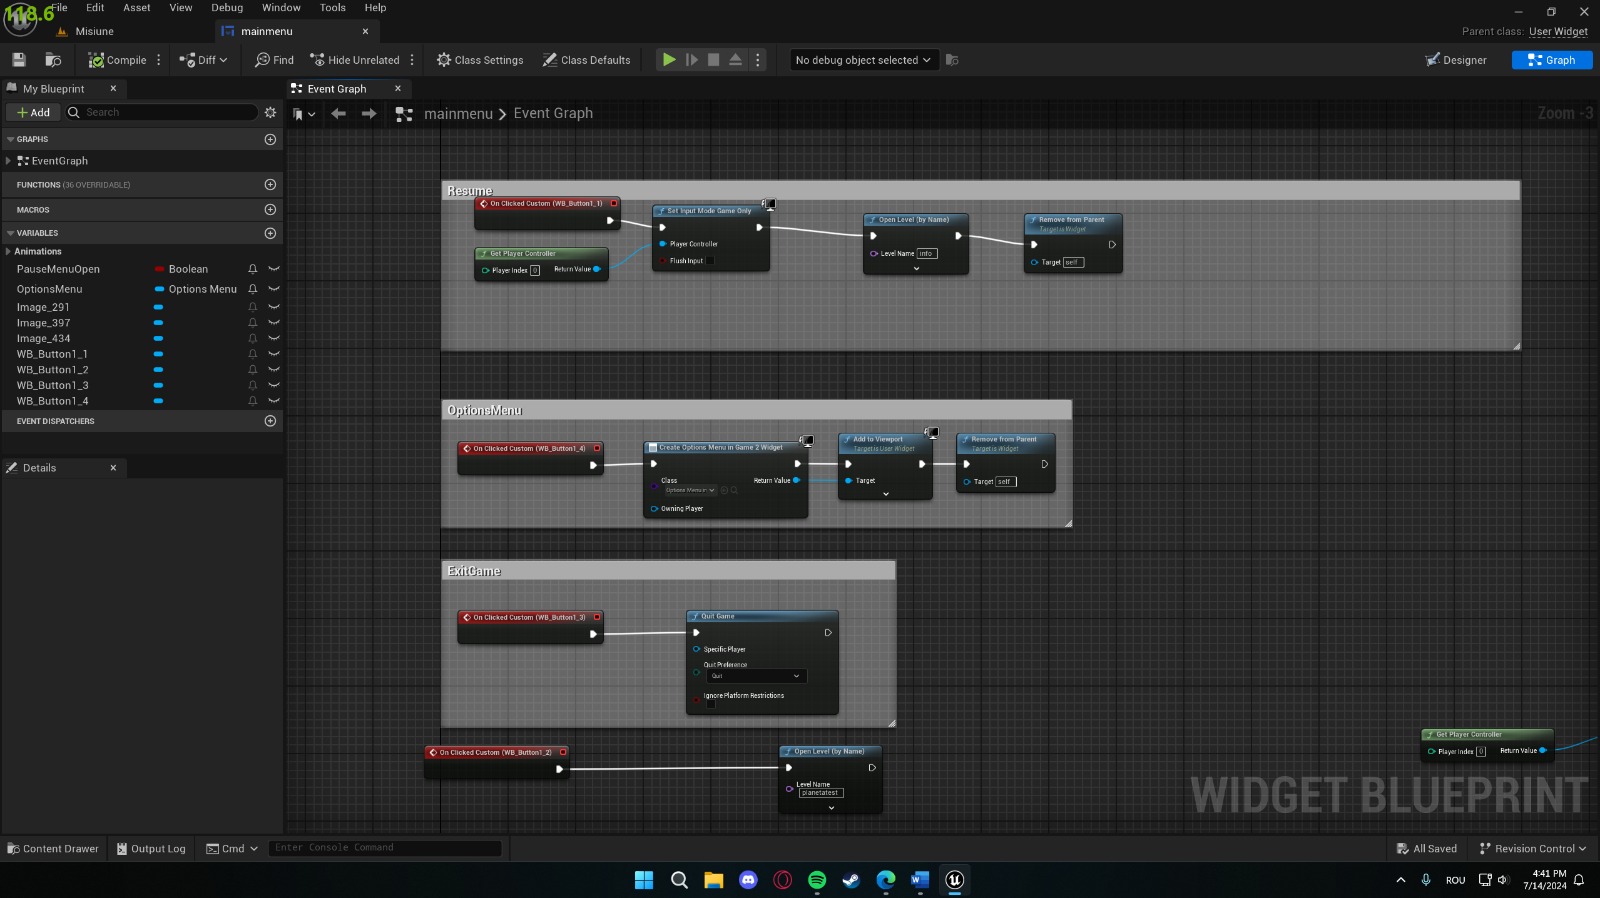This screenshot has width=1600, height=898.
Task: Click the frame-skip playback button
Action: pos(692,60)
